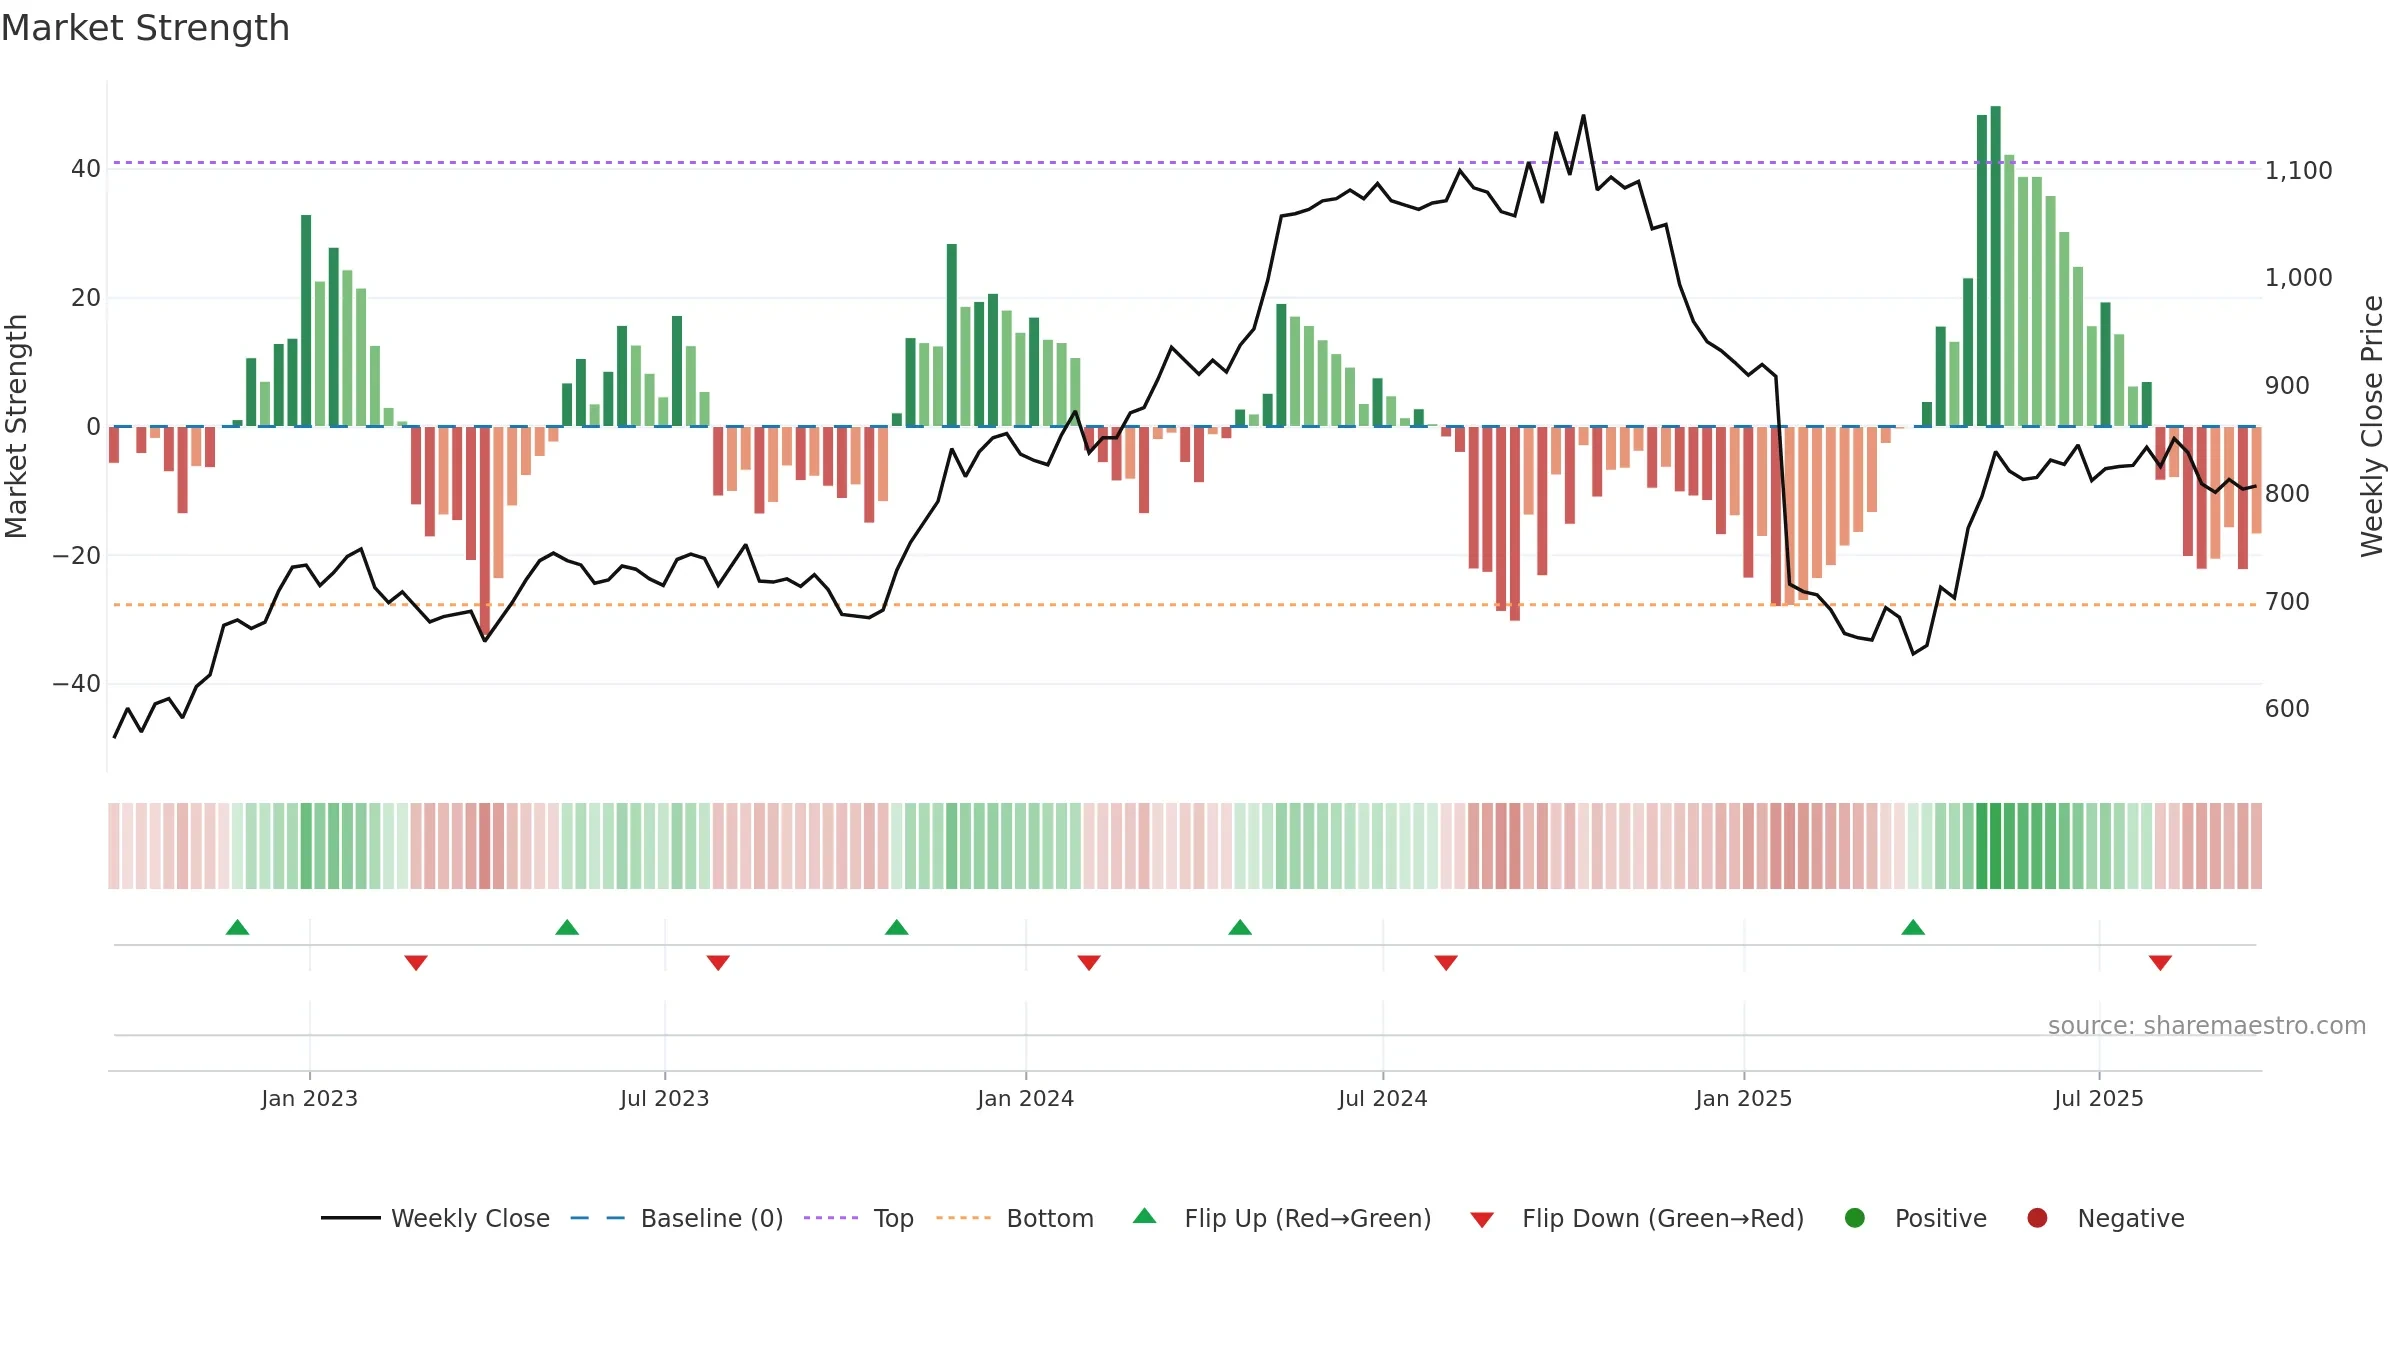Click the 600 price axis label
The image size is (2400, 1350).
[x=2287, y=708]
